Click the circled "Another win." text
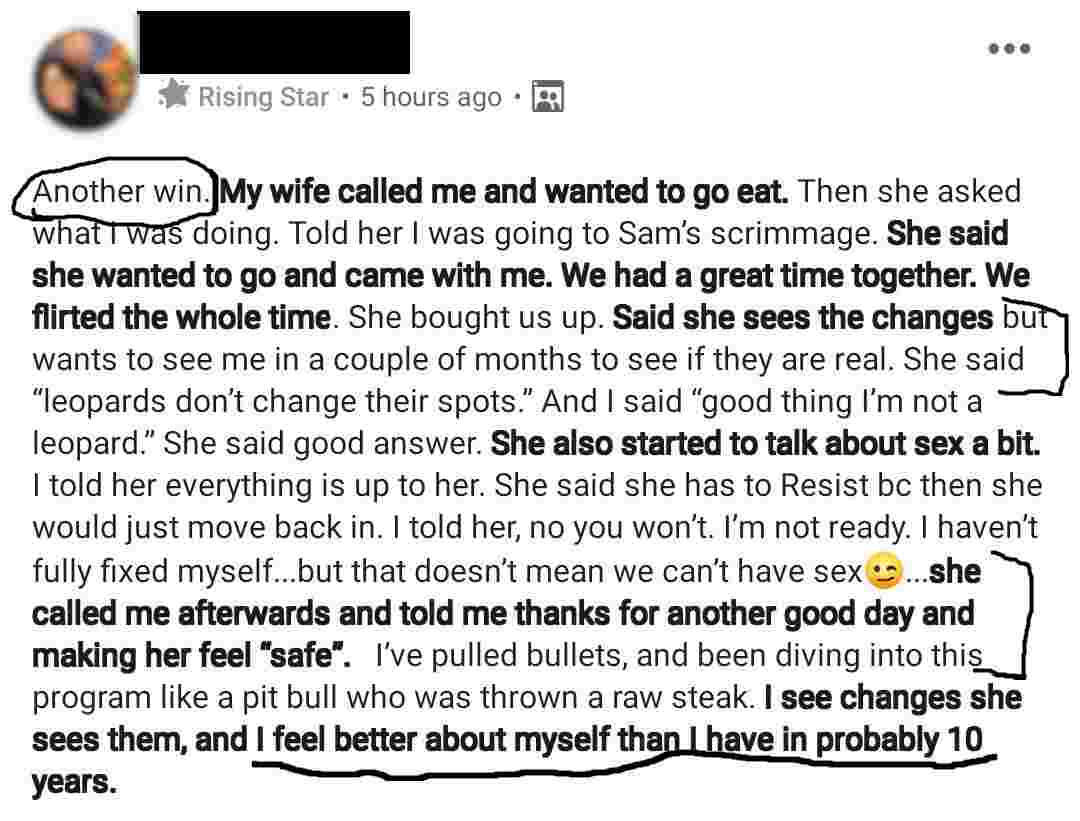Image resolution: width=1080 pixels, height=821 pixels. click(x=119, y=191)
